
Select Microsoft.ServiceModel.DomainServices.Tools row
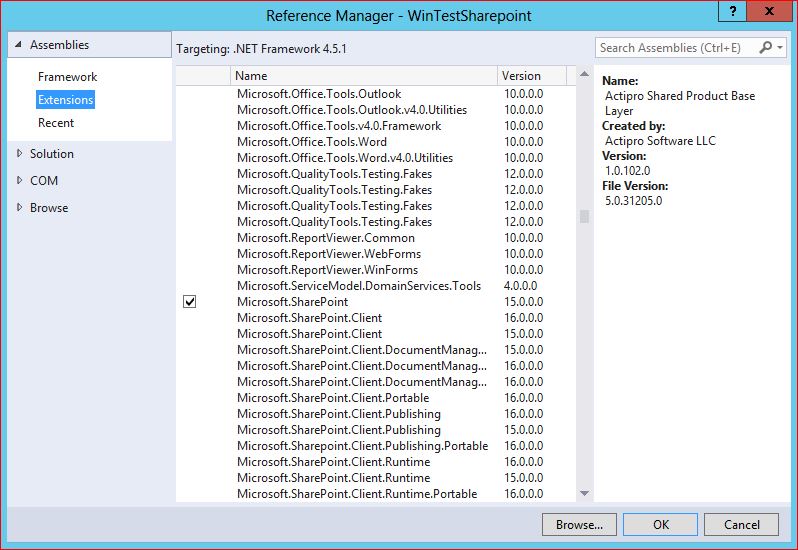pos(376,286)
